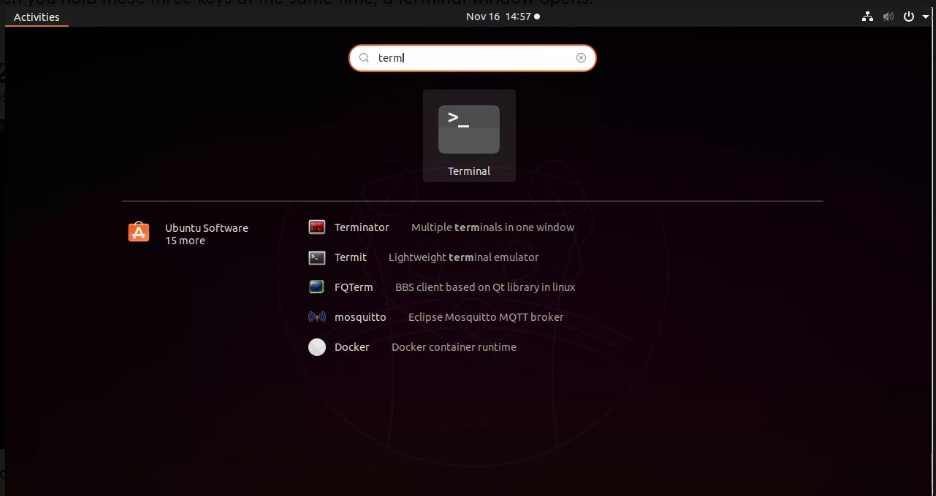Focus the search field containing "term"

tap(472, 58)
